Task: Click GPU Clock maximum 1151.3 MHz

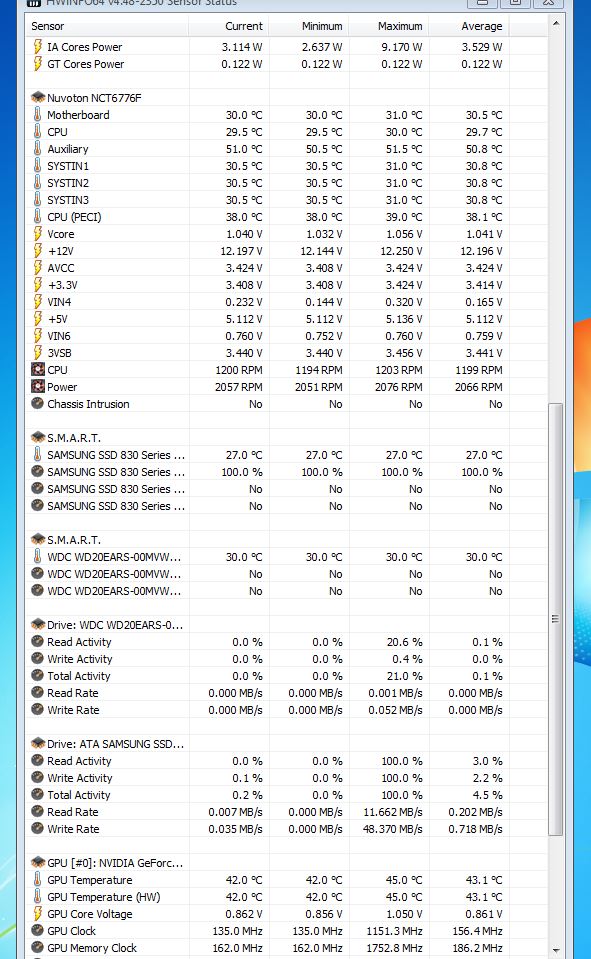Action: [395, 930]
